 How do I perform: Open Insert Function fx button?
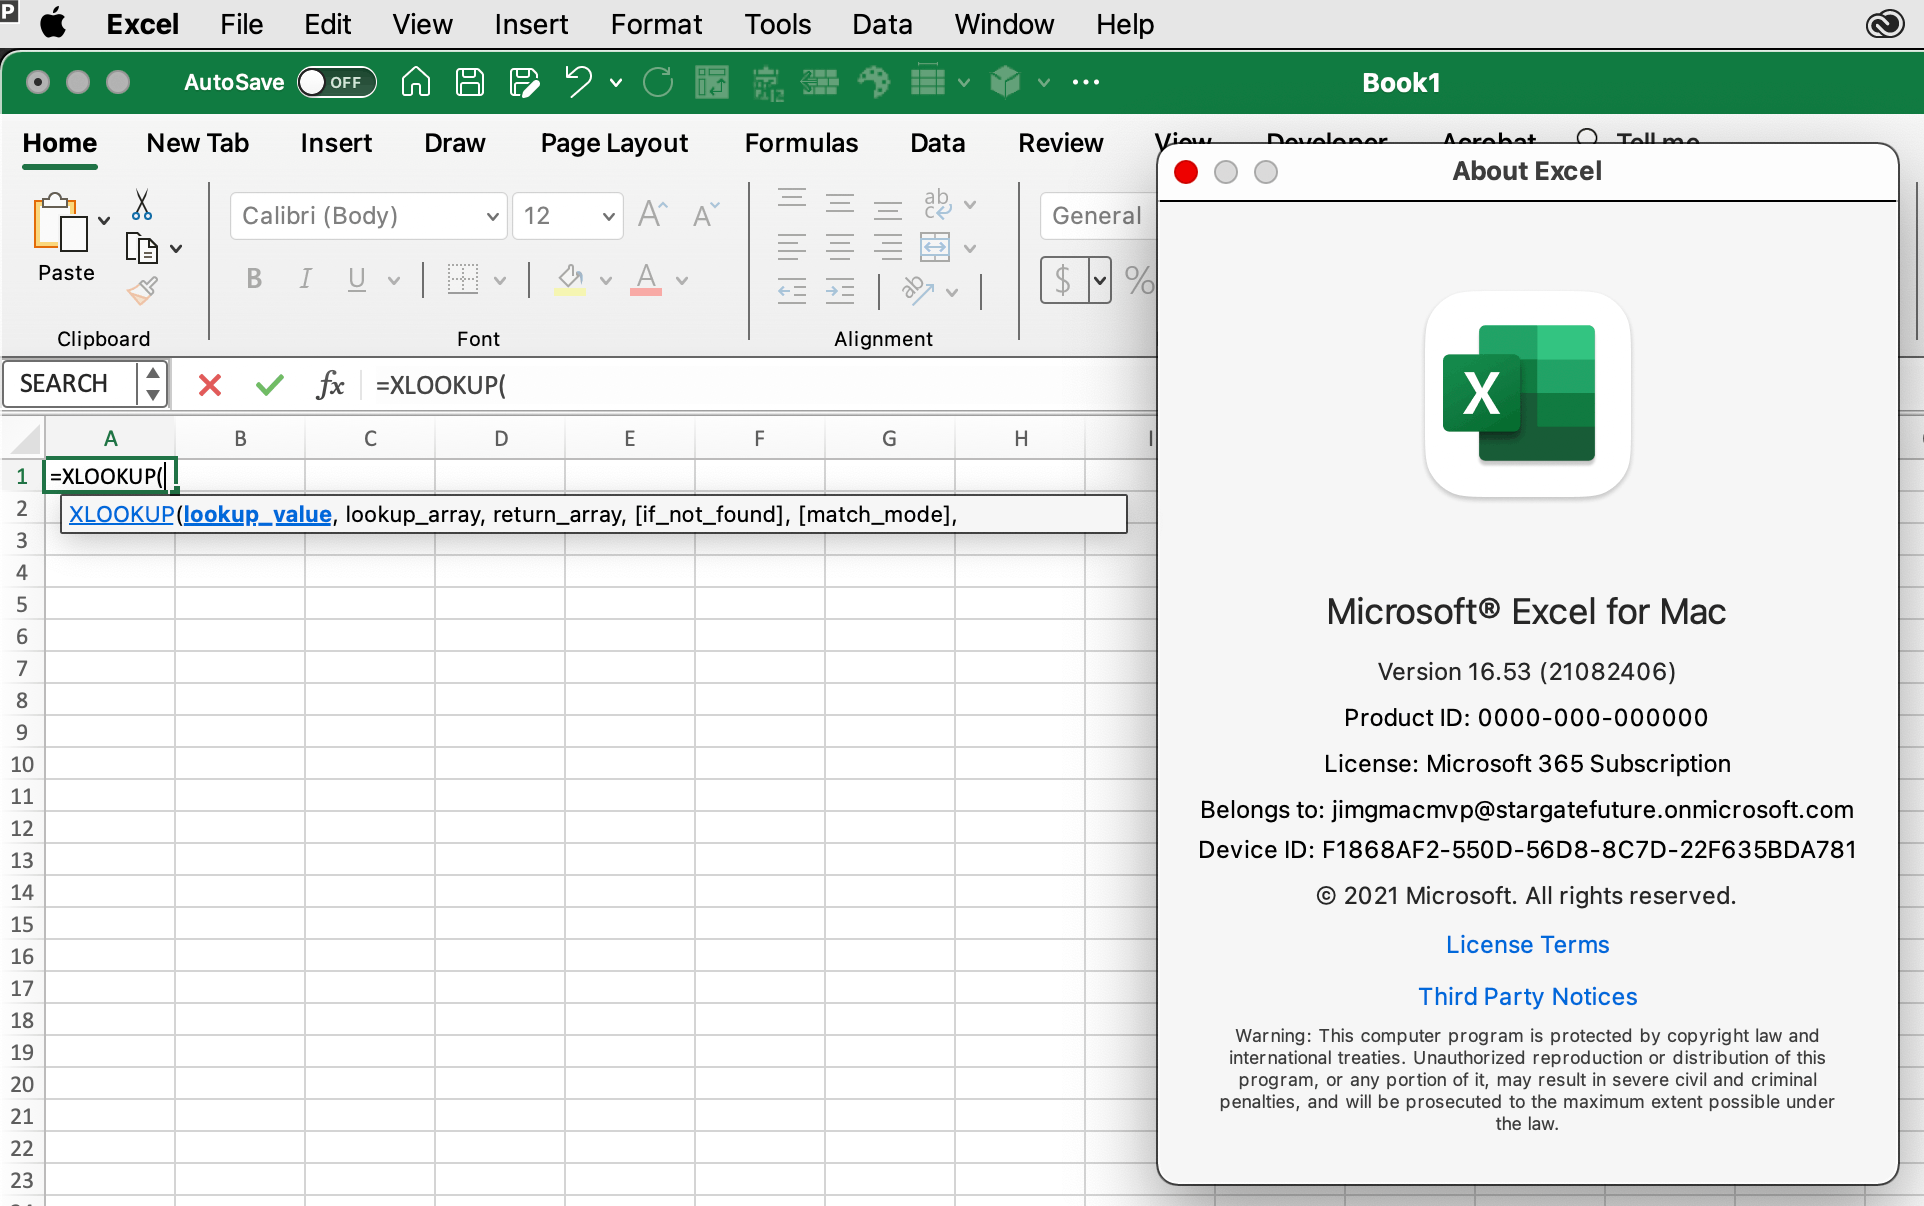(x=330, y=385)
